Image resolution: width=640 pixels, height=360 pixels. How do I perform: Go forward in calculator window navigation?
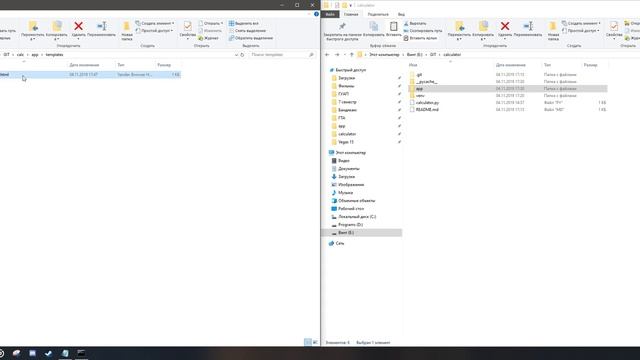[x=337, y=55]
